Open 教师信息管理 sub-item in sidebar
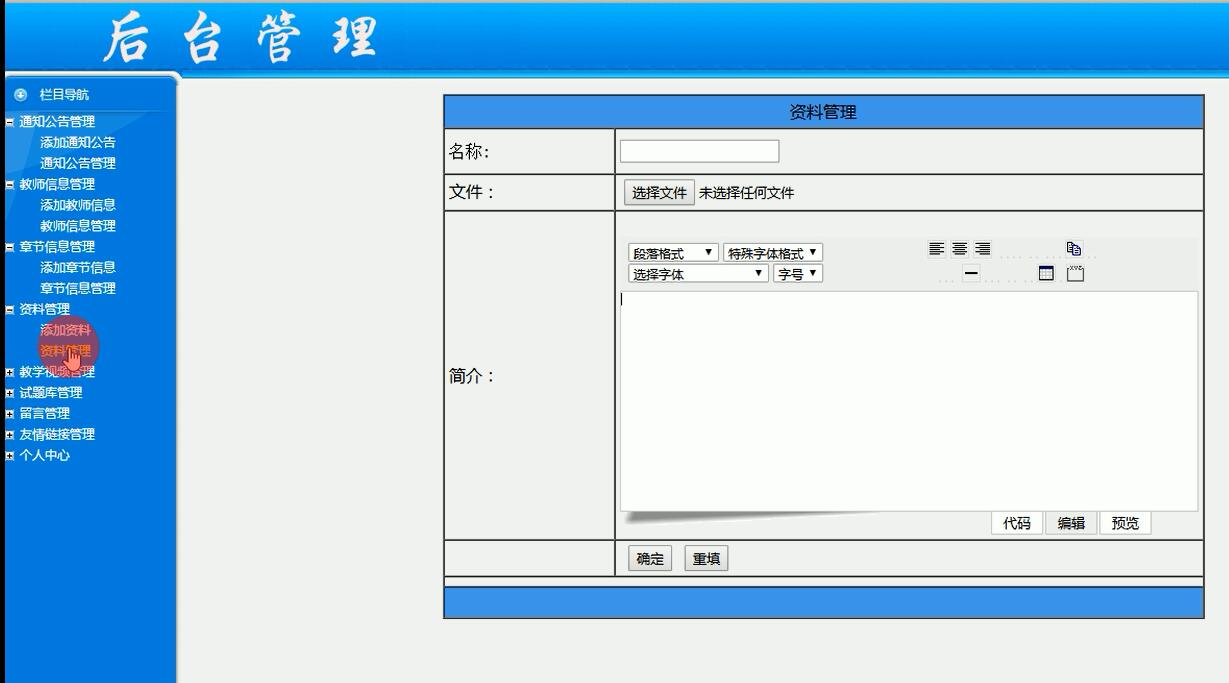 78,226
